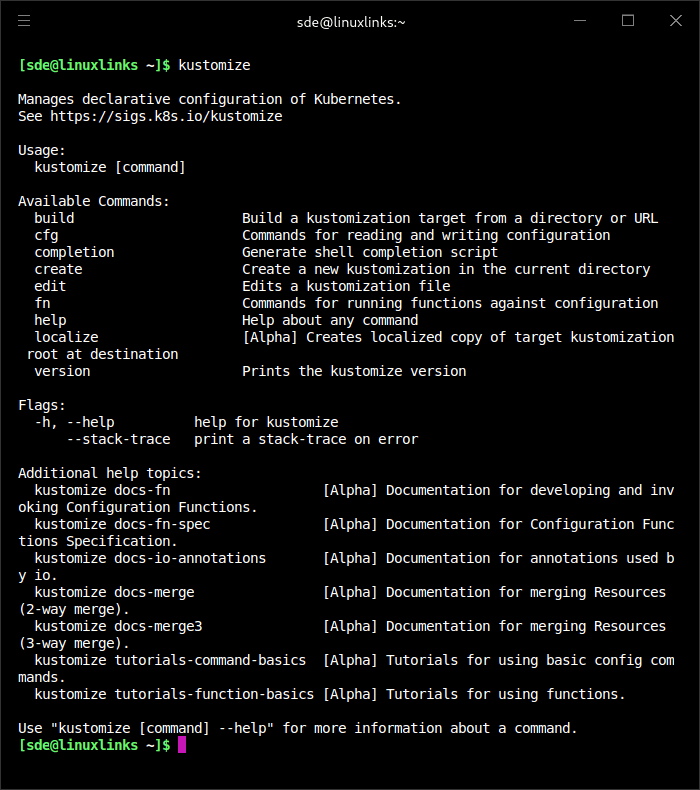Screen dimensions: 700x790
Task: Click the window title sde@linuxlinks:~
Action: [351, 23]
